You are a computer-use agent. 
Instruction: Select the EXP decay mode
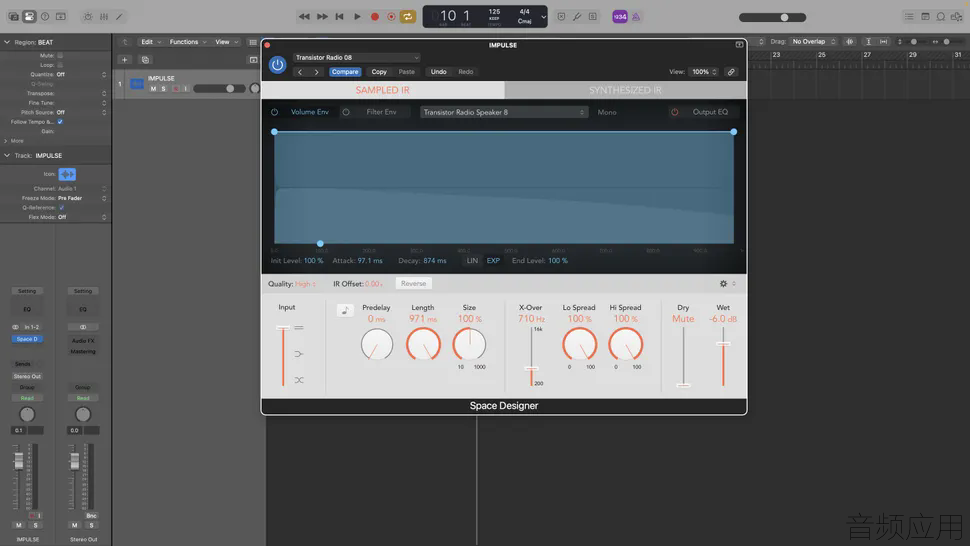(x=493, y=261)
